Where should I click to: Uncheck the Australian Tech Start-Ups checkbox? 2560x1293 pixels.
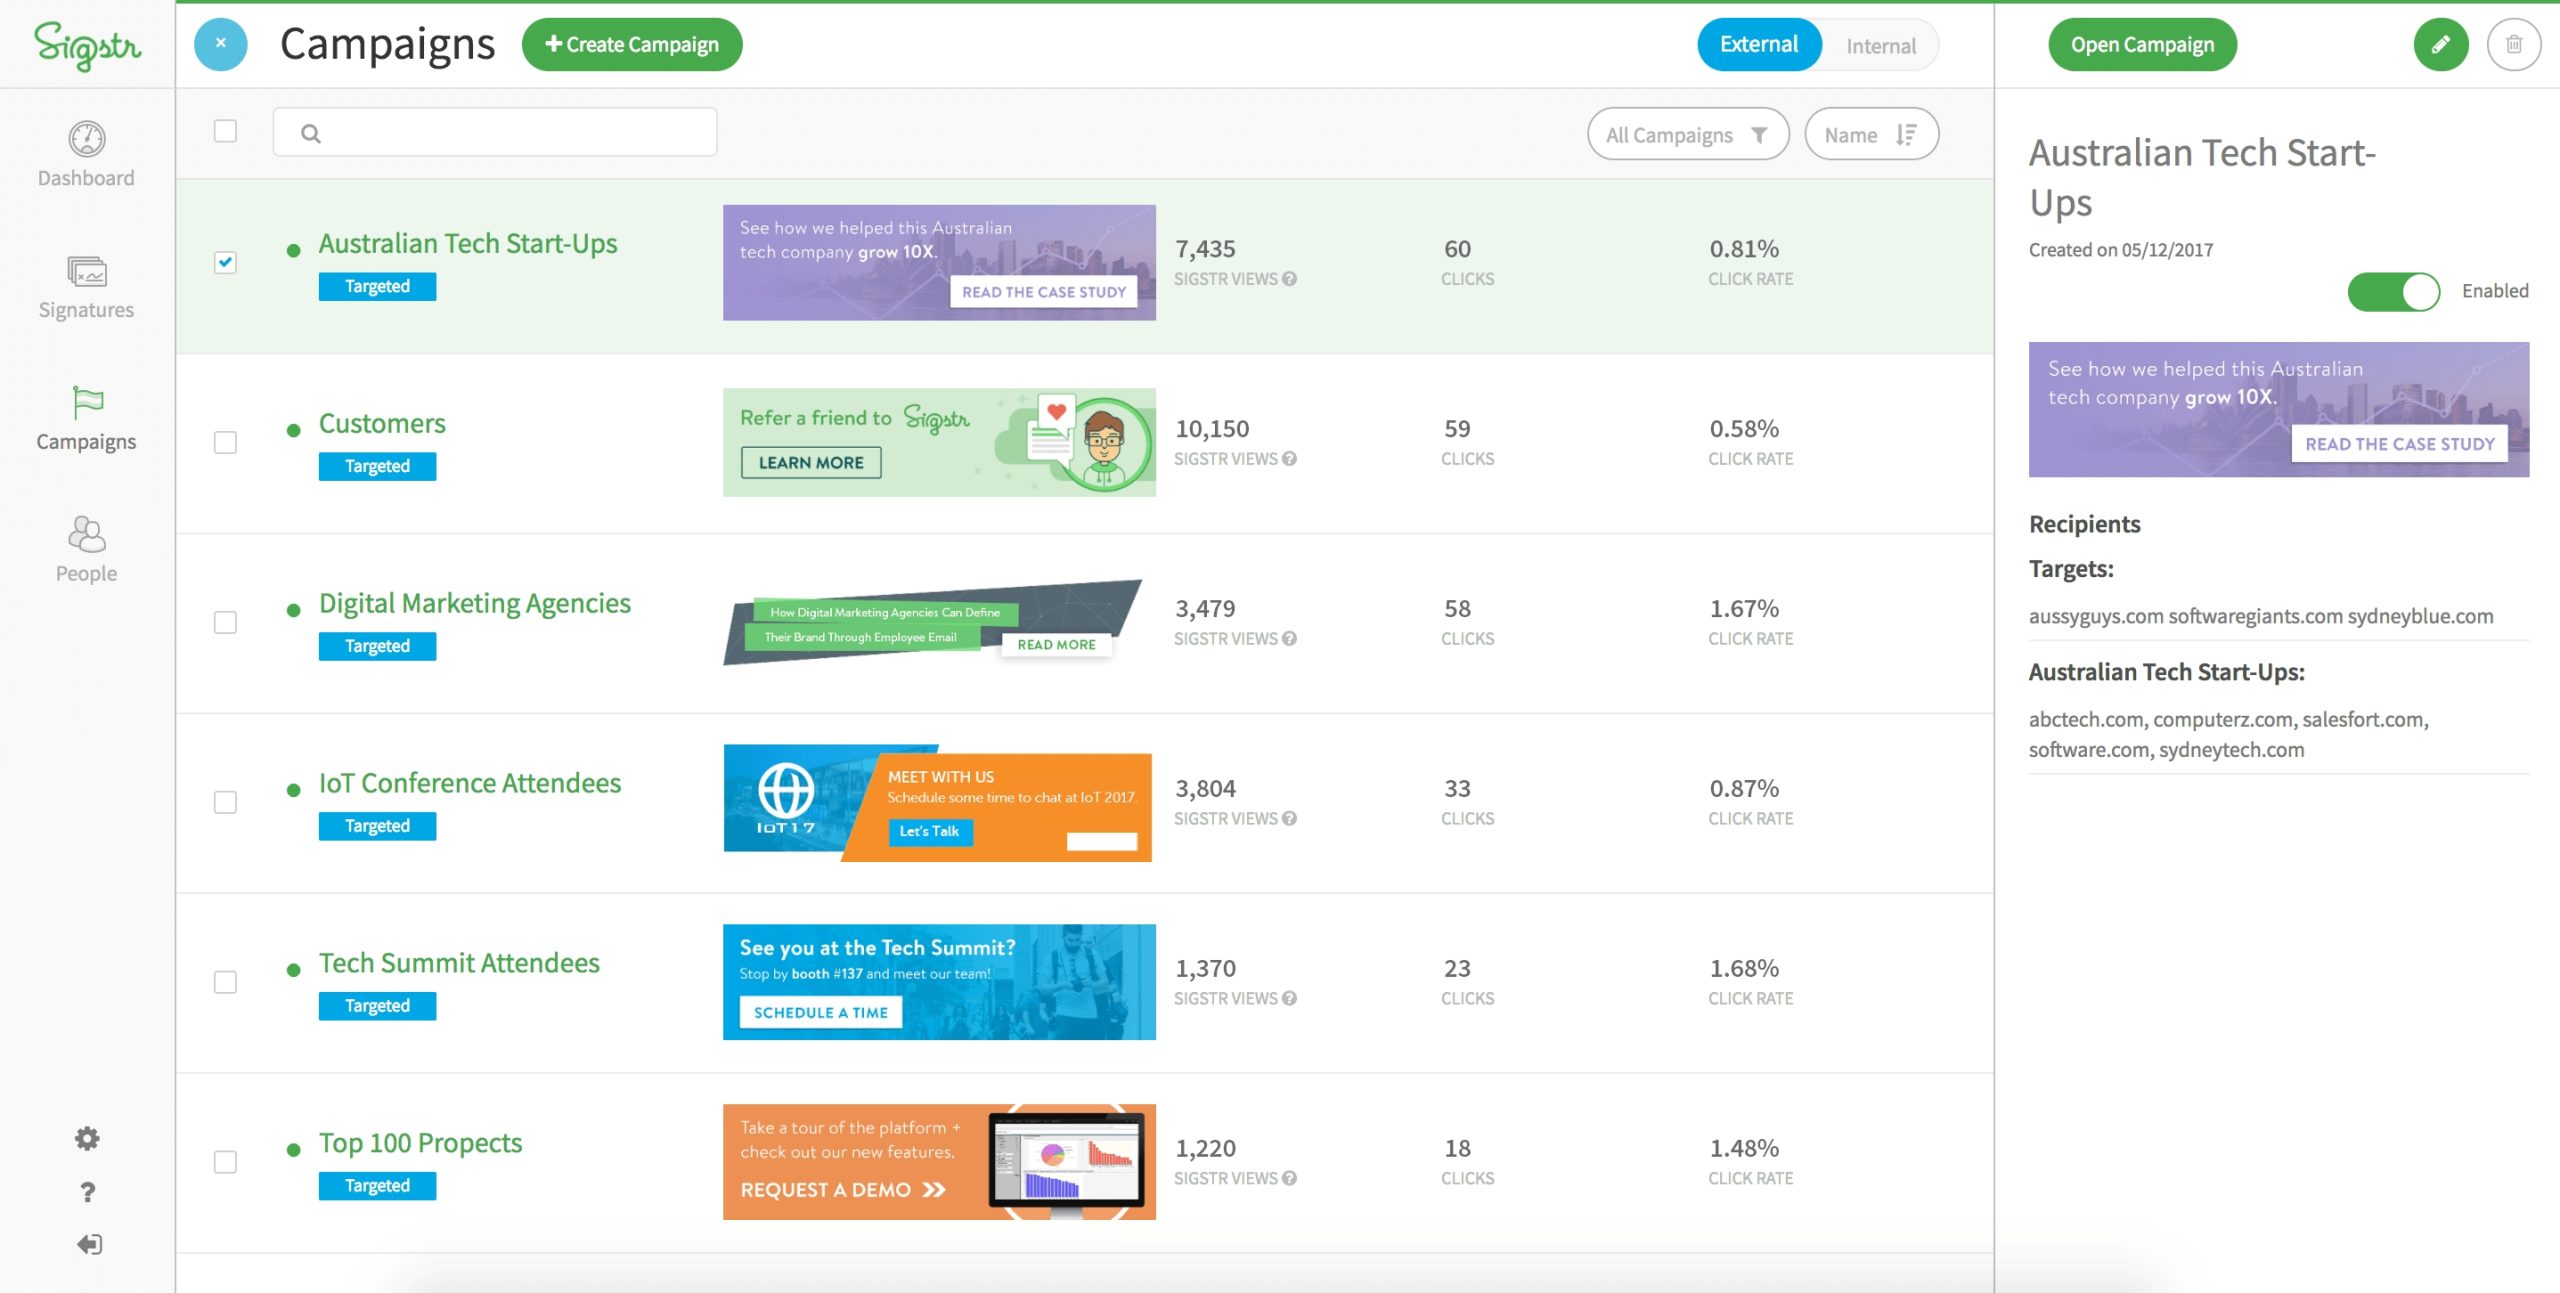(225, 262)
